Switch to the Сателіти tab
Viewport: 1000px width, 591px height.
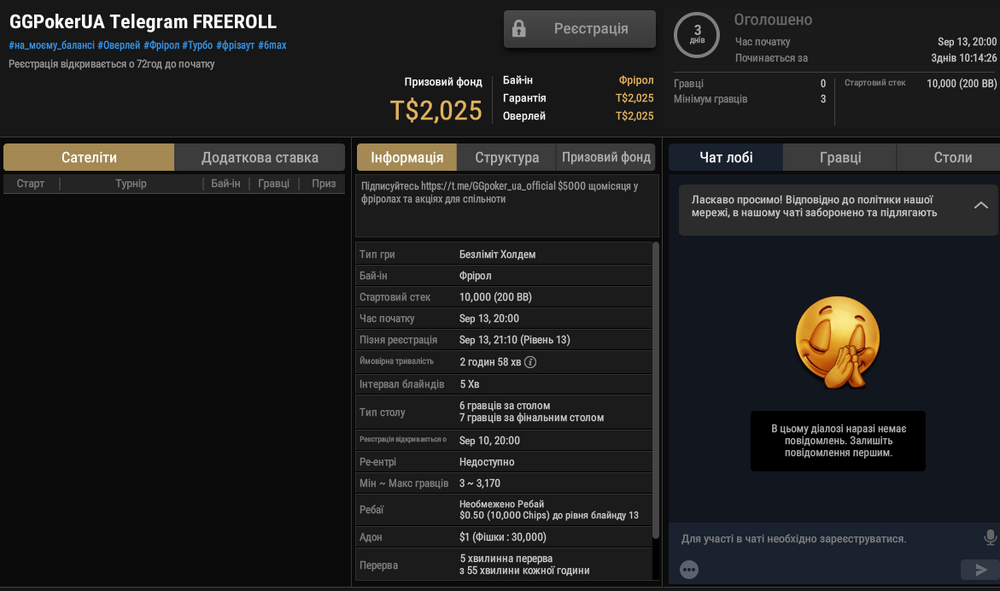pos(89,157)
